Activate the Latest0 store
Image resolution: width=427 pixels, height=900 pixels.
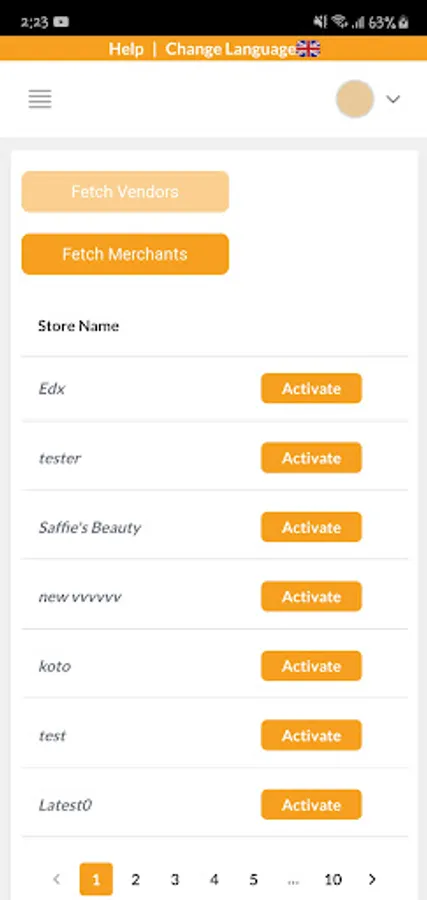(312, 805)
